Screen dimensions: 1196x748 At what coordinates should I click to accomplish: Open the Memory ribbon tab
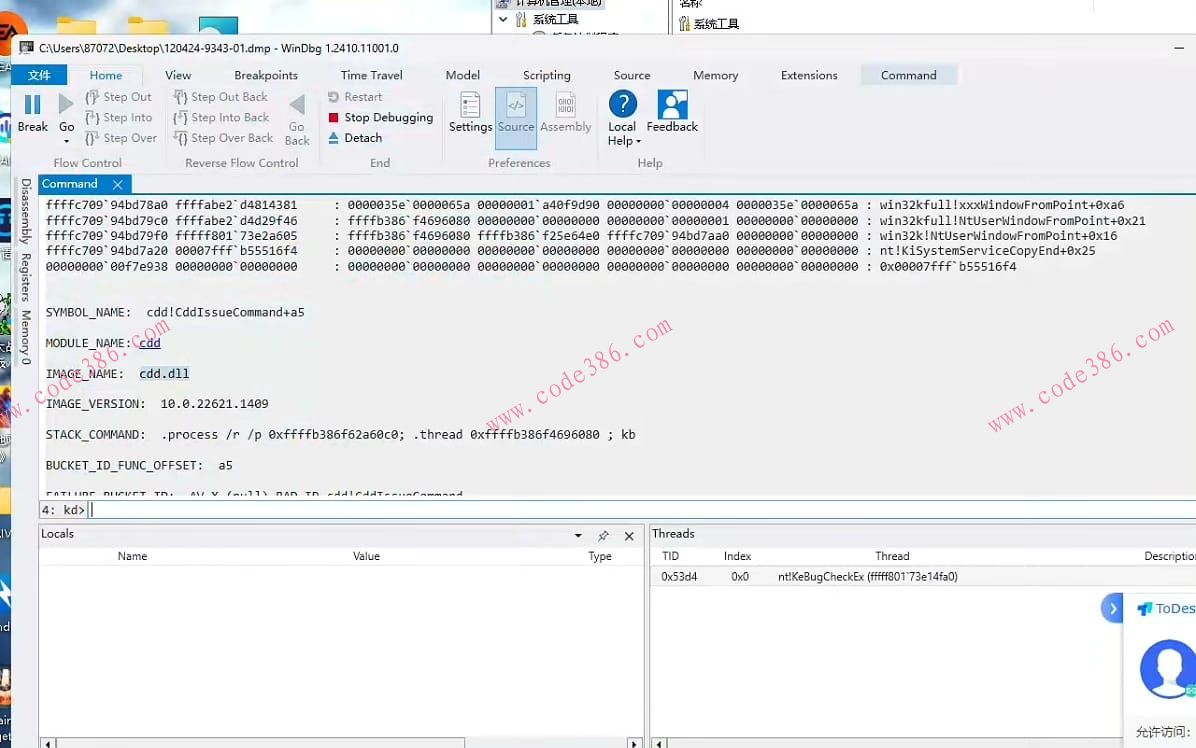click(715, 75)
